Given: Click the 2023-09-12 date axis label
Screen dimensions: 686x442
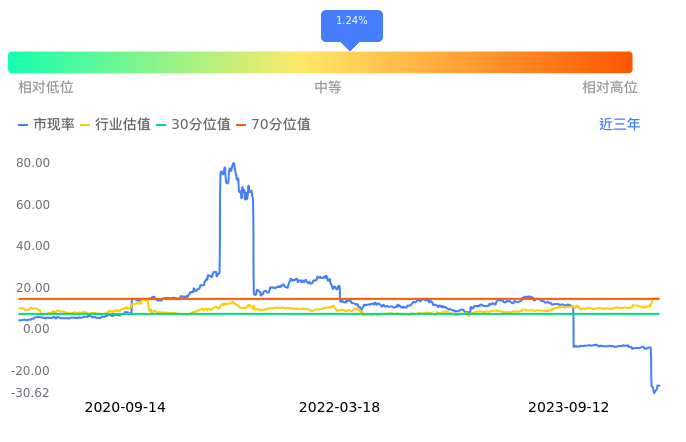Looking at the screenshot, I should [568, 407].
